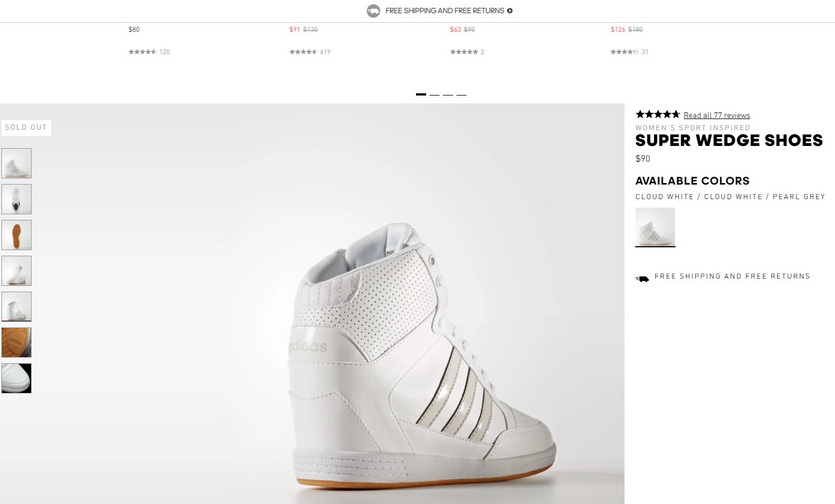Click the Sold Out badge
The image size is (835, 504).
[26, 128]
